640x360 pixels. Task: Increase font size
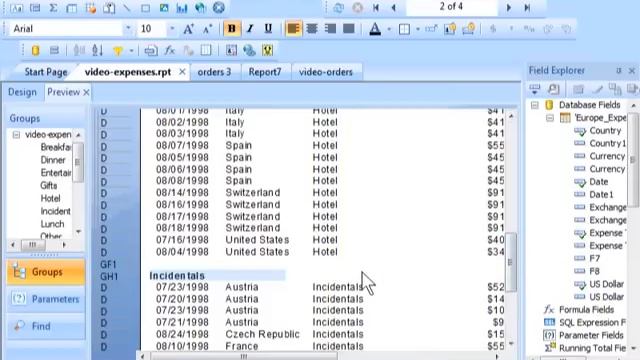point(188,29)
